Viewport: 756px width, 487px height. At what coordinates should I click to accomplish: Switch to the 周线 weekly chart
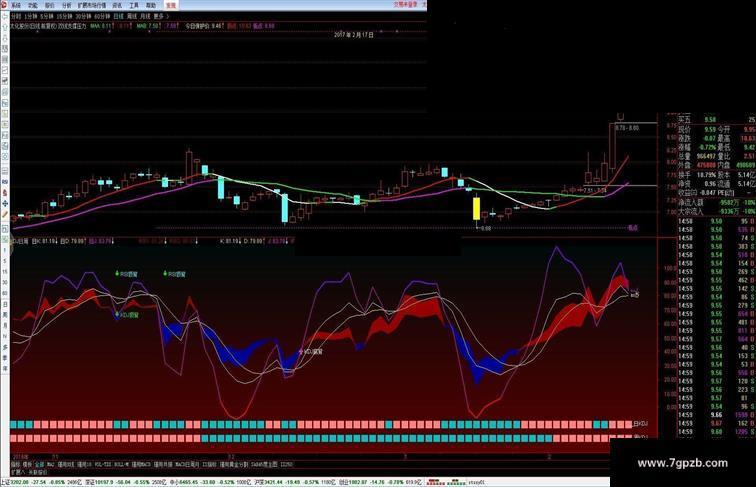132,16
